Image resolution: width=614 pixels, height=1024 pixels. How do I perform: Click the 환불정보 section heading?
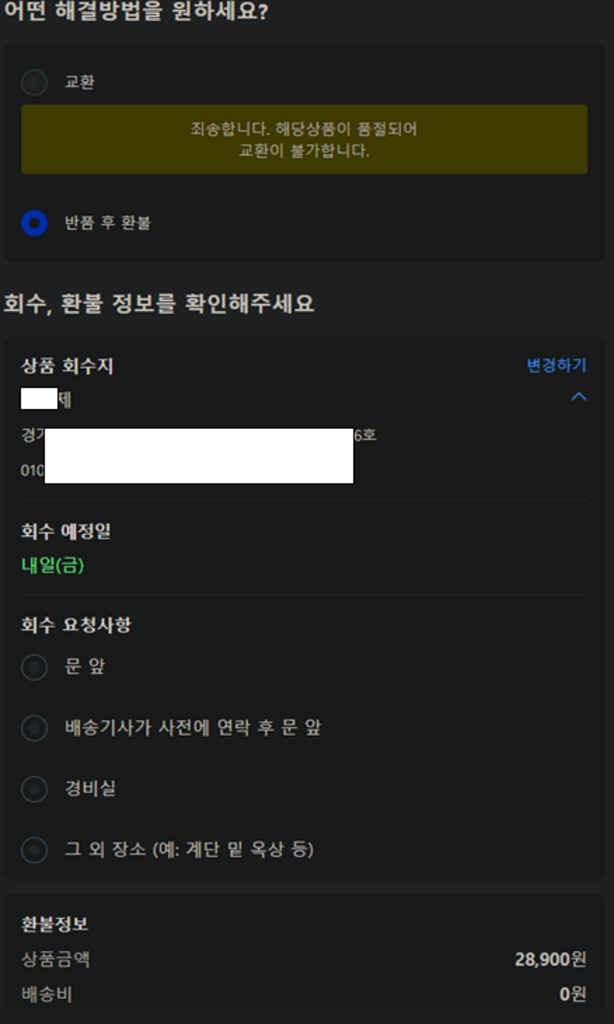[x=55, y=924]
